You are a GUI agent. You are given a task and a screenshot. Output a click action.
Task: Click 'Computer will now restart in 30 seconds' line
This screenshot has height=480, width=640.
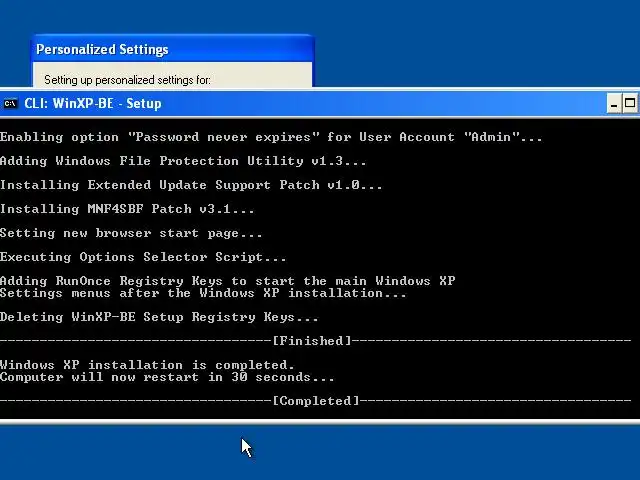pyautogui.click(x=167, y=377)
